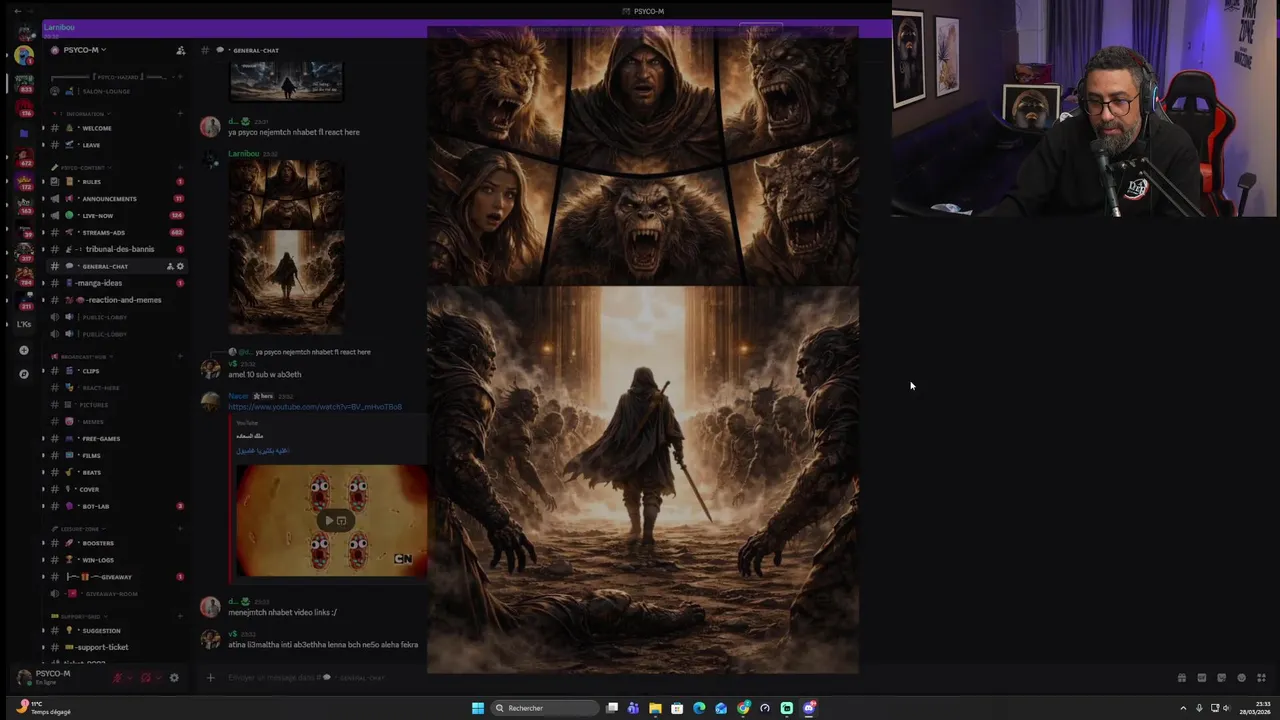This screenshot has width=1280, height=720.
Task: Click Larnibou's posted image thumbnail in chat
Action: tap(287, 247)
